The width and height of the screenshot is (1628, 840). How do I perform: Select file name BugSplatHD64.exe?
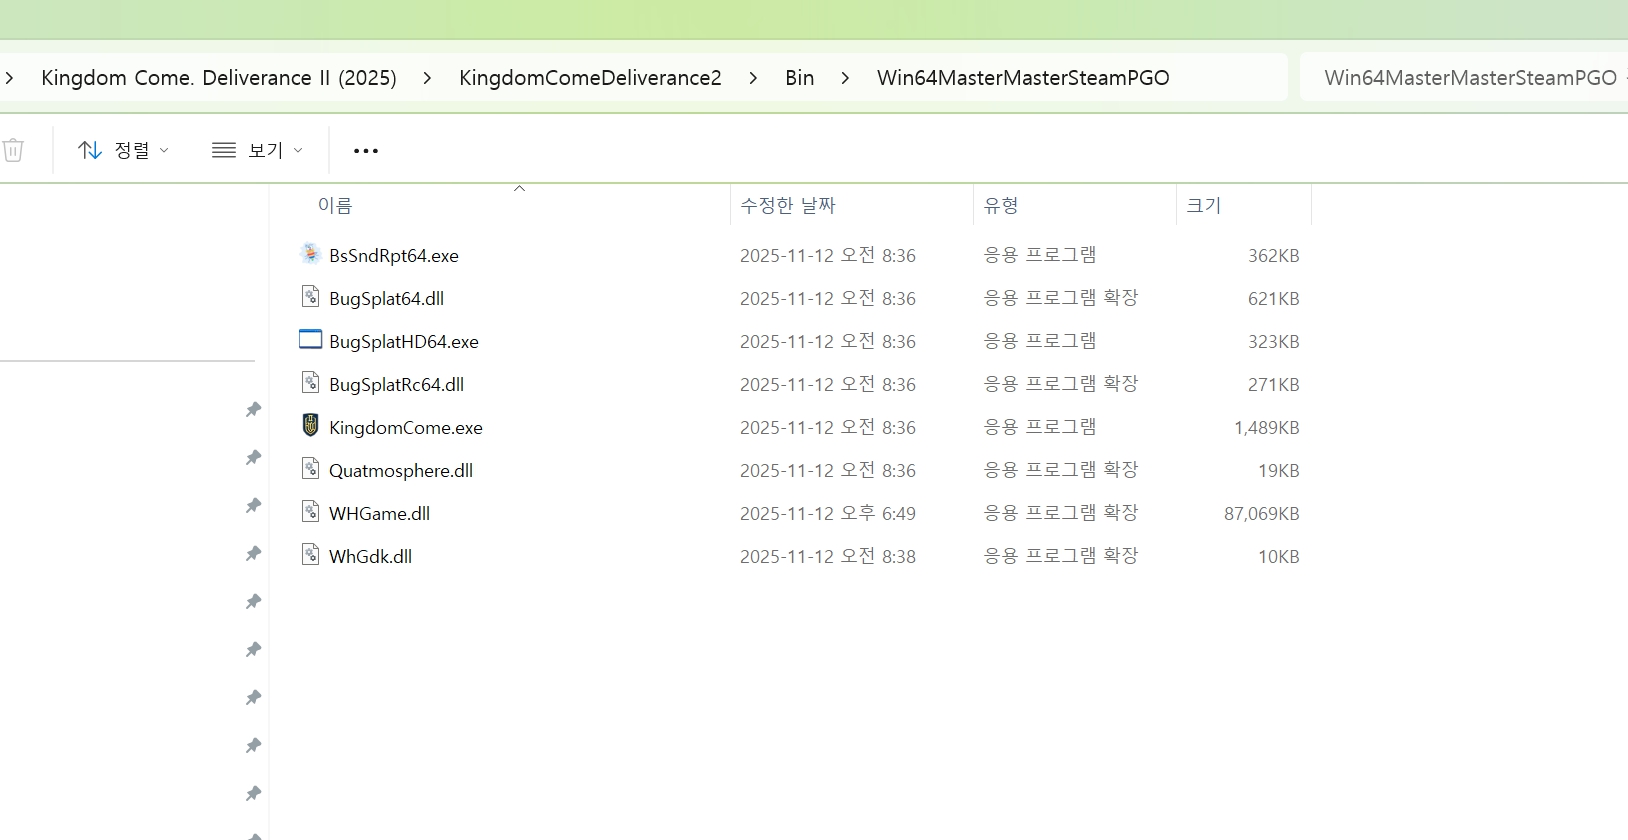pos(404,341)
